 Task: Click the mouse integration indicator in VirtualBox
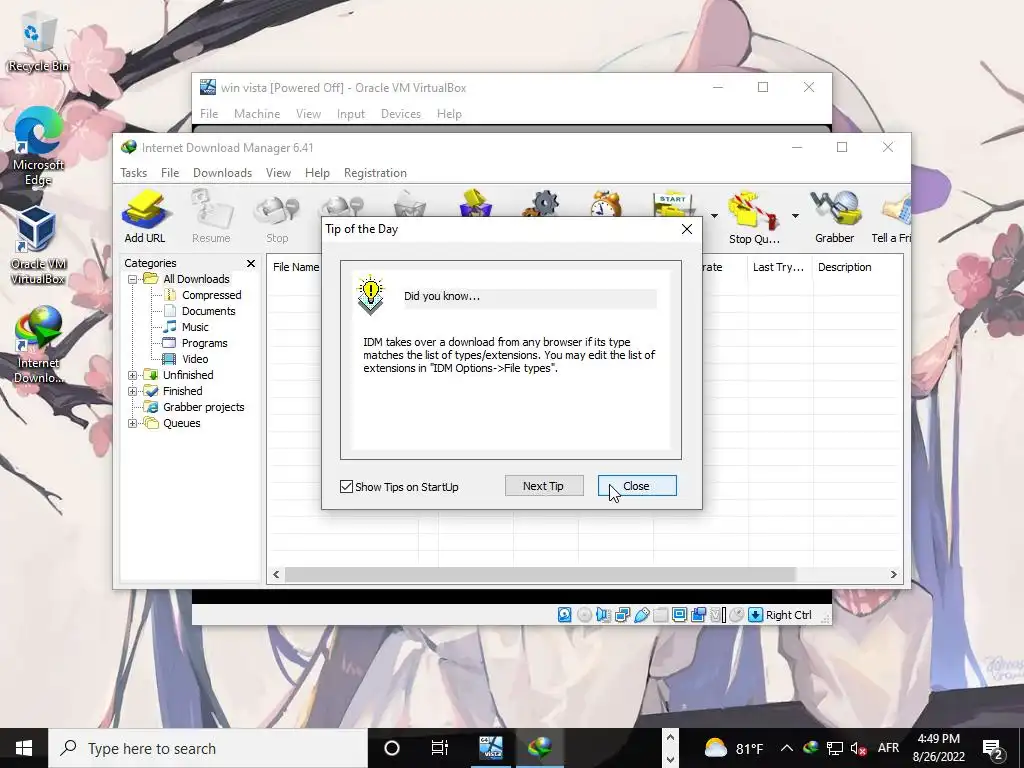pyautogui.click(x=737, y=615)
